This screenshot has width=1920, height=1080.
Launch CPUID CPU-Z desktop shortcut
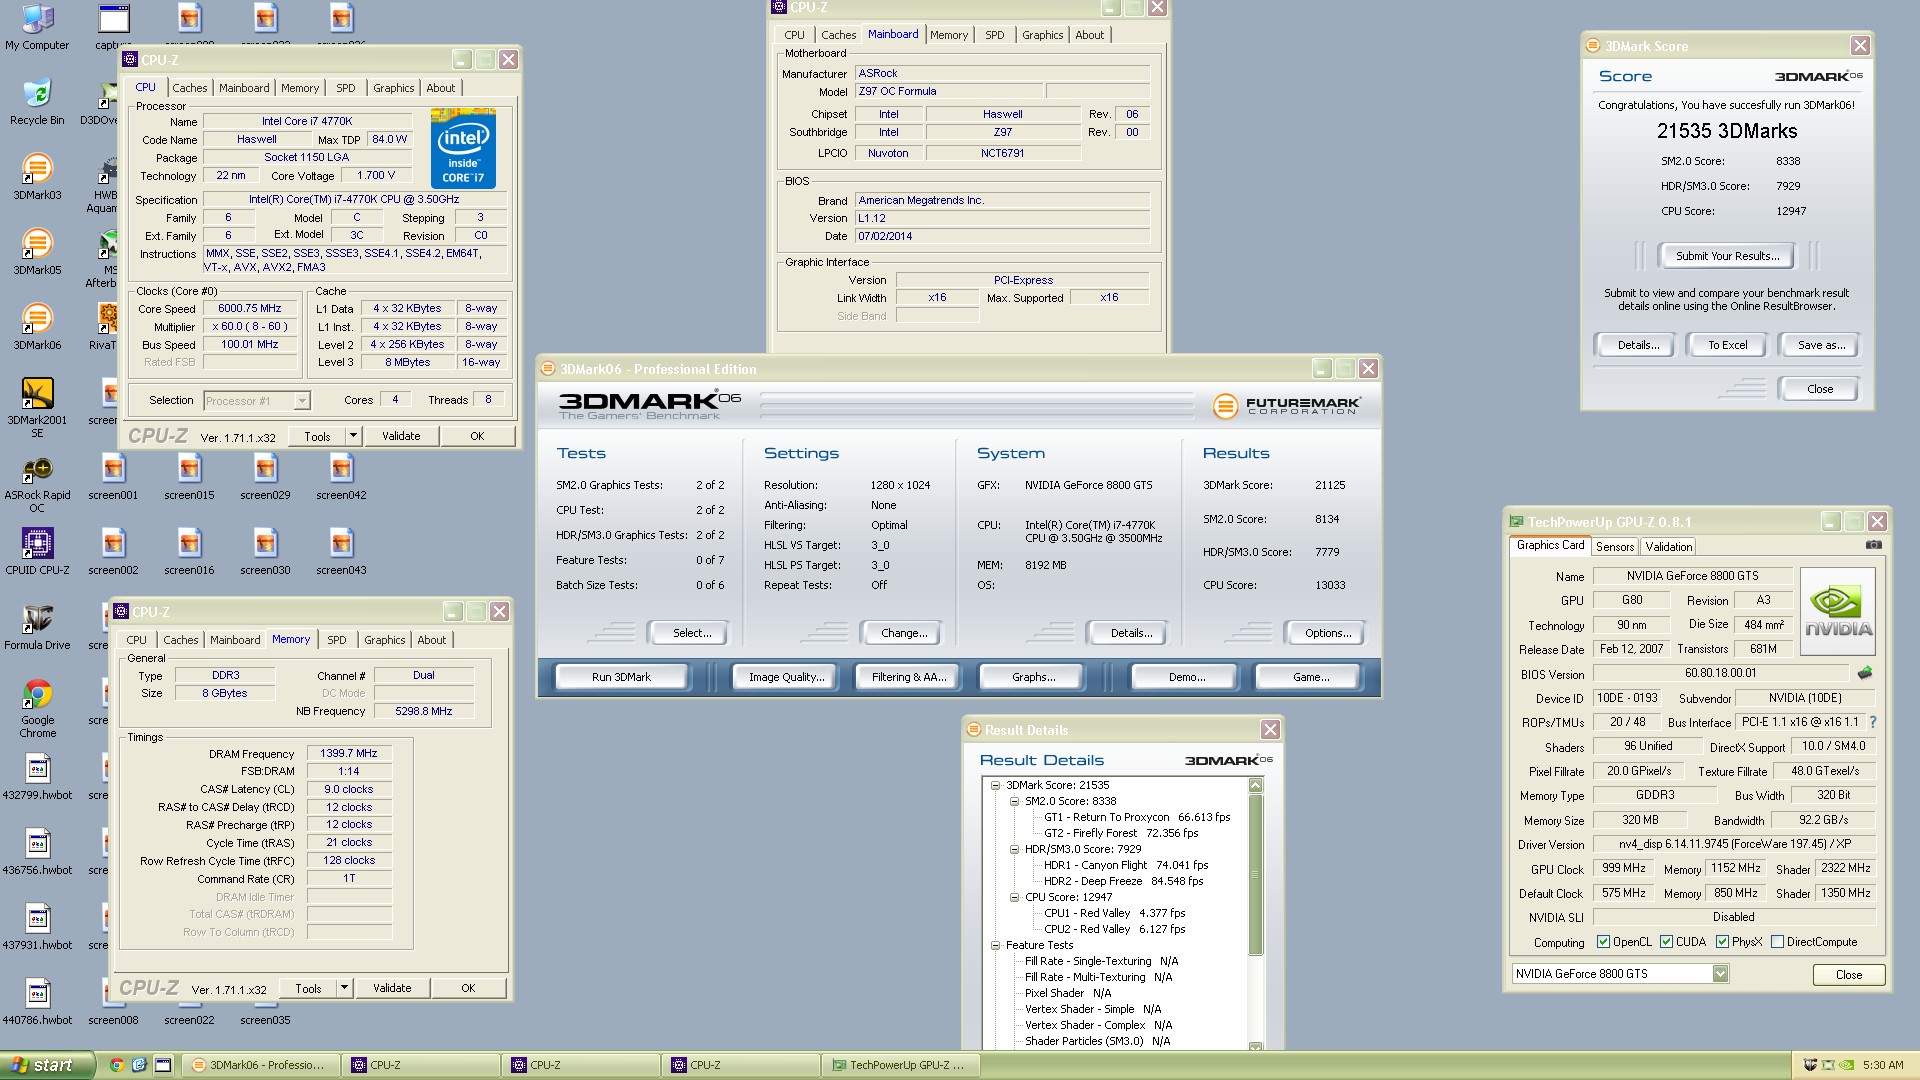pyautogui.click(x=37, y=551)
